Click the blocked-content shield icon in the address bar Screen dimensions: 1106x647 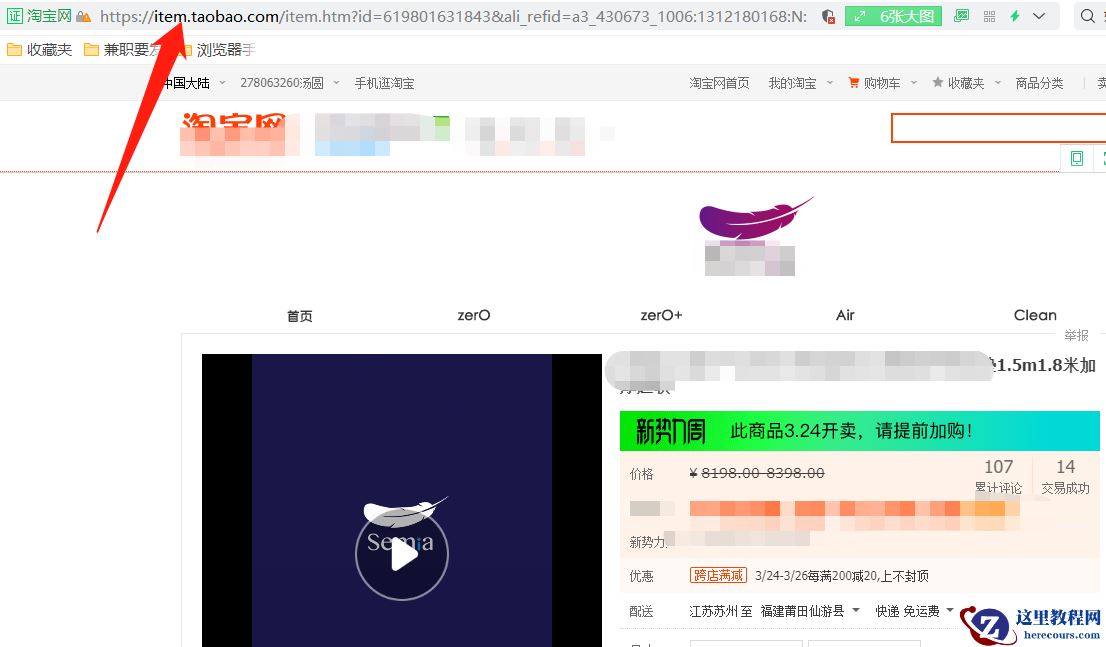(828, 16)
